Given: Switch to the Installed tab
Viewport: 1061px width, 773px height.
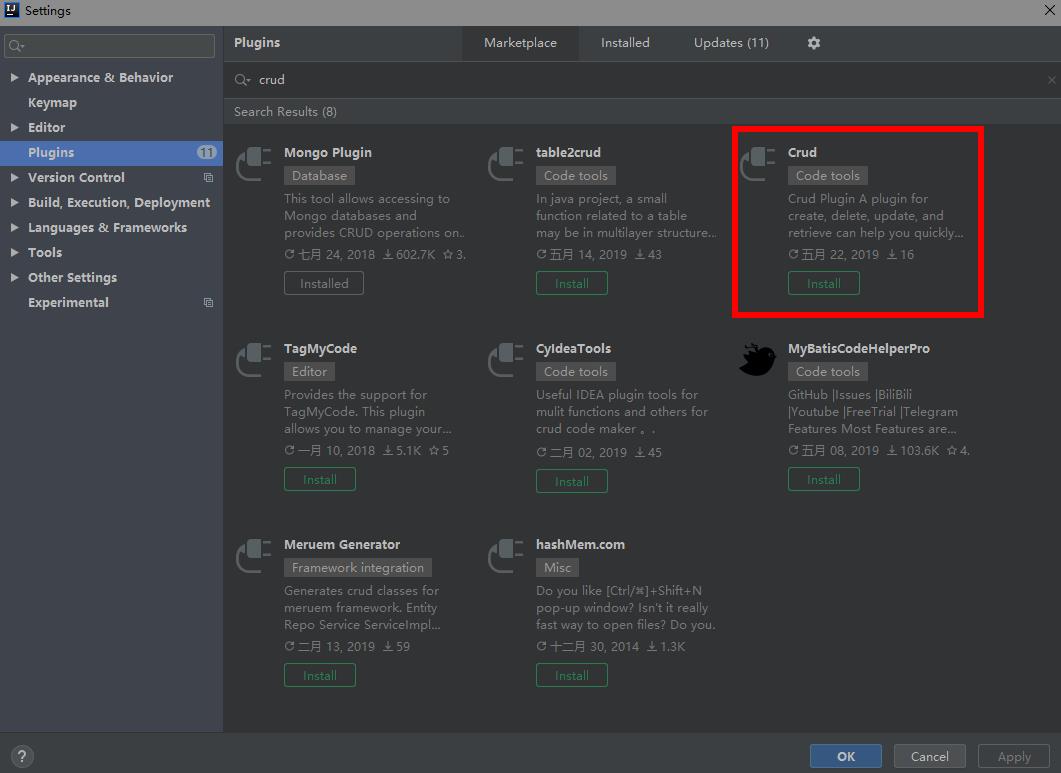Looking at the screenshot, I should pos(625,43).
